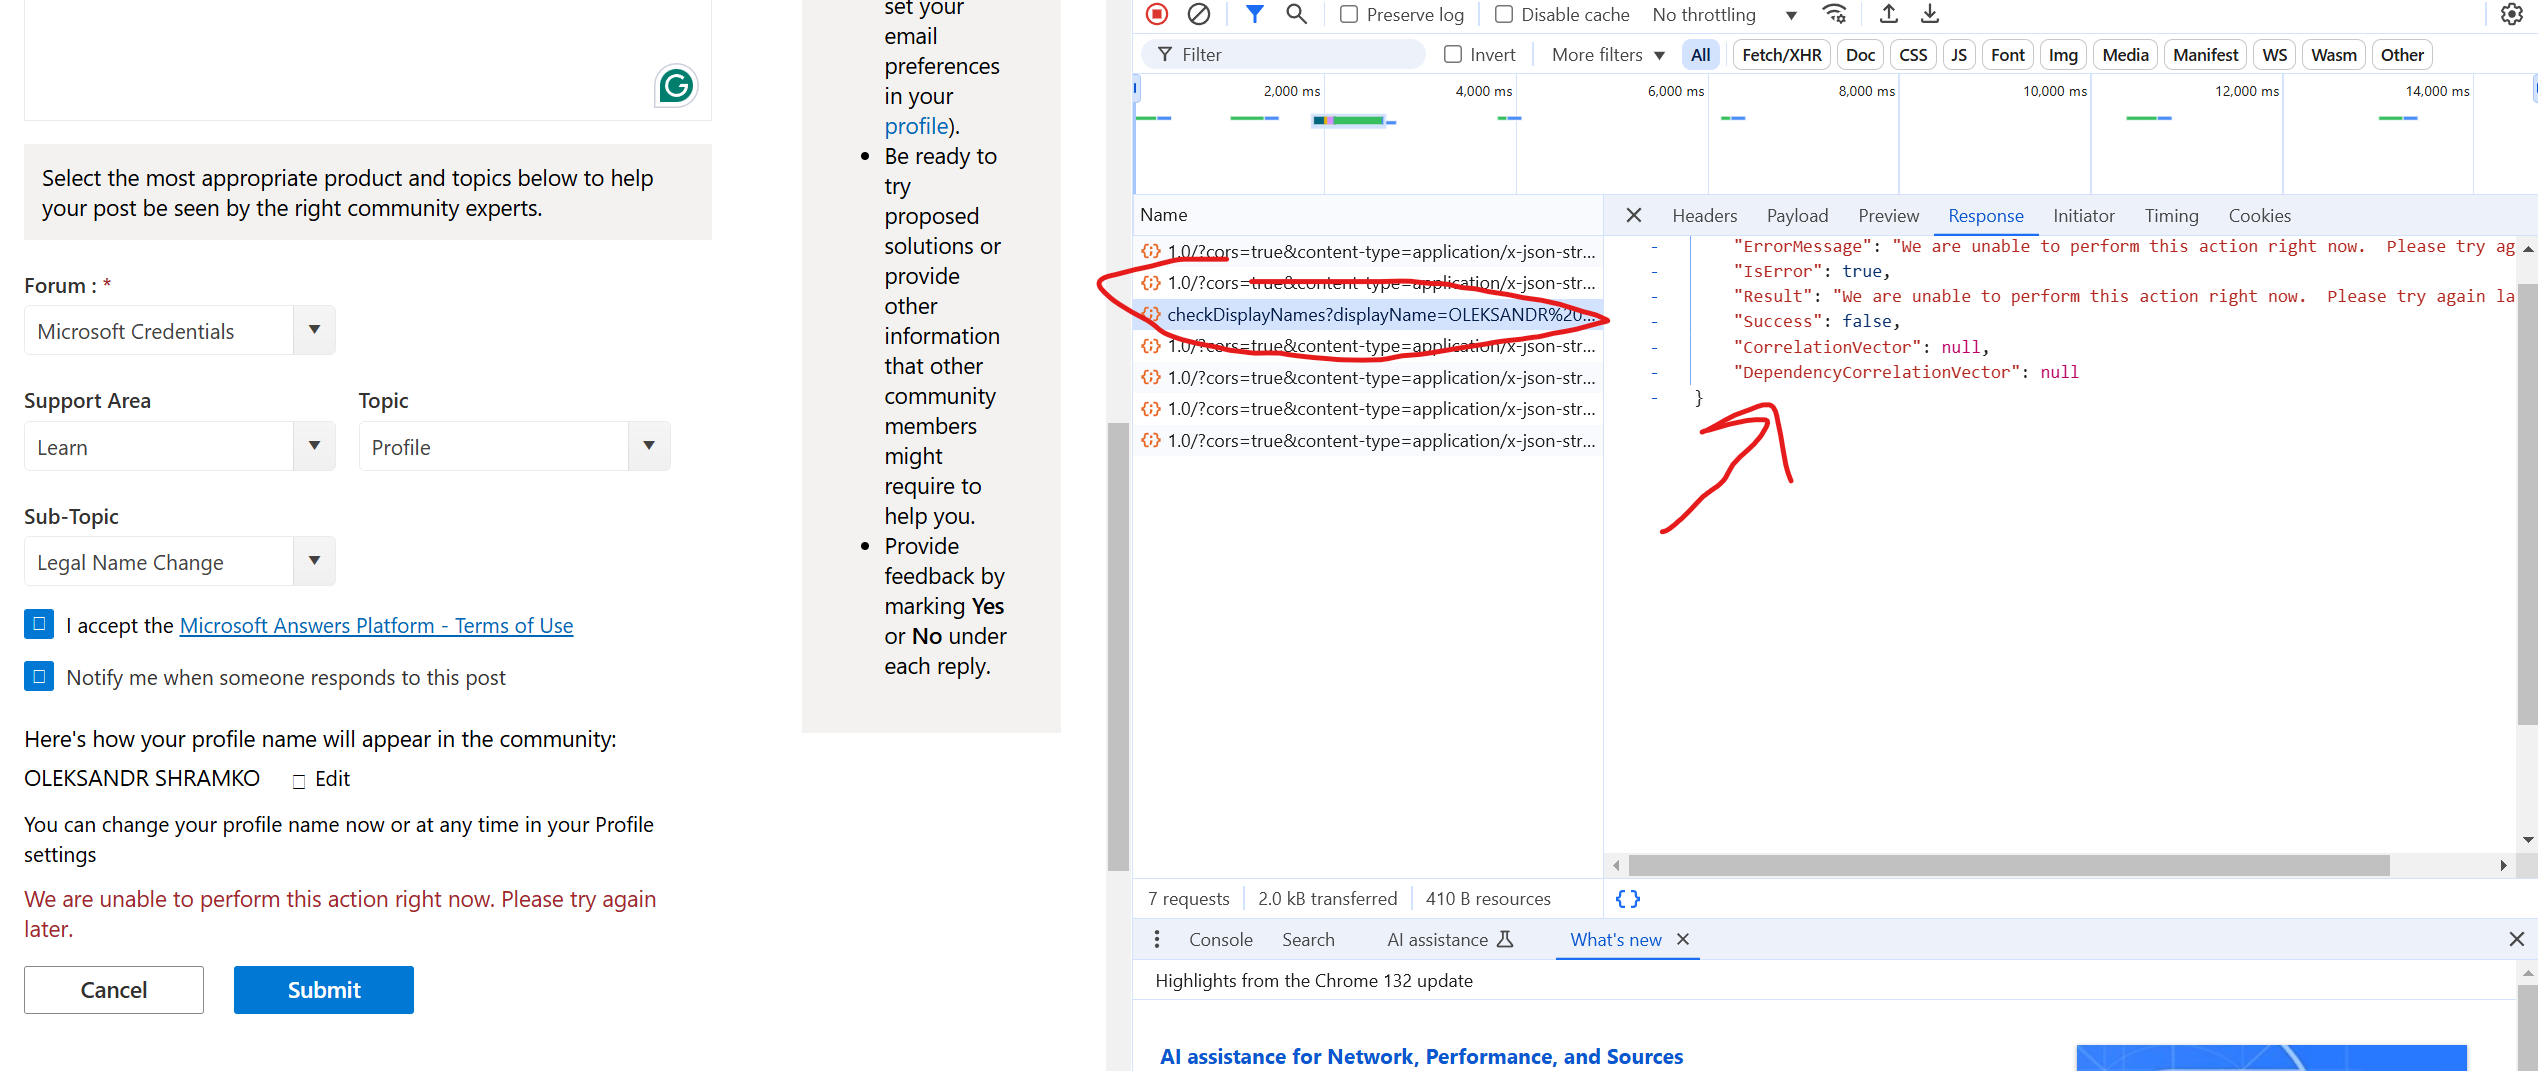Open Console drawer tab
This screenshot has width=2538, height=1071.
[x=1220, y=939]
